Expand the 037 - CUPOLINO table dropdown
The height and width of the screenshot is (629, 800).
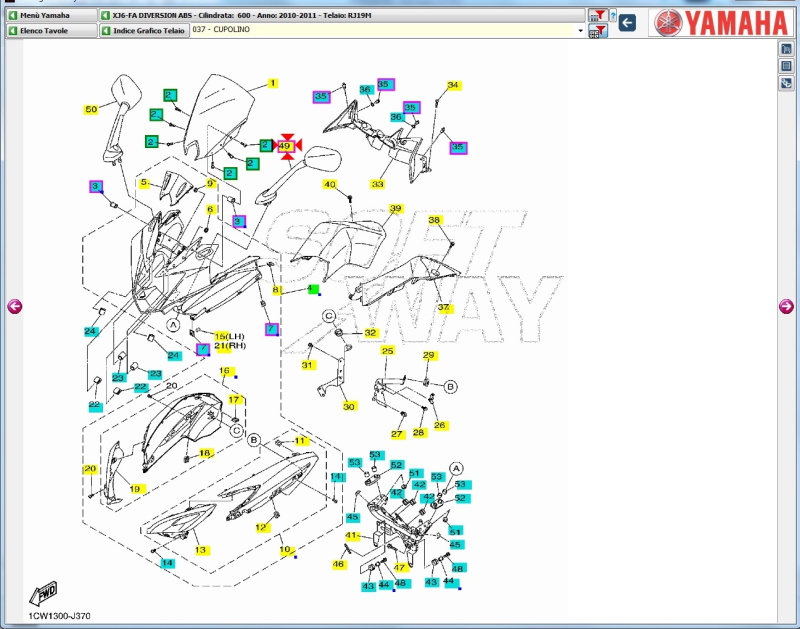click(581, 31)
